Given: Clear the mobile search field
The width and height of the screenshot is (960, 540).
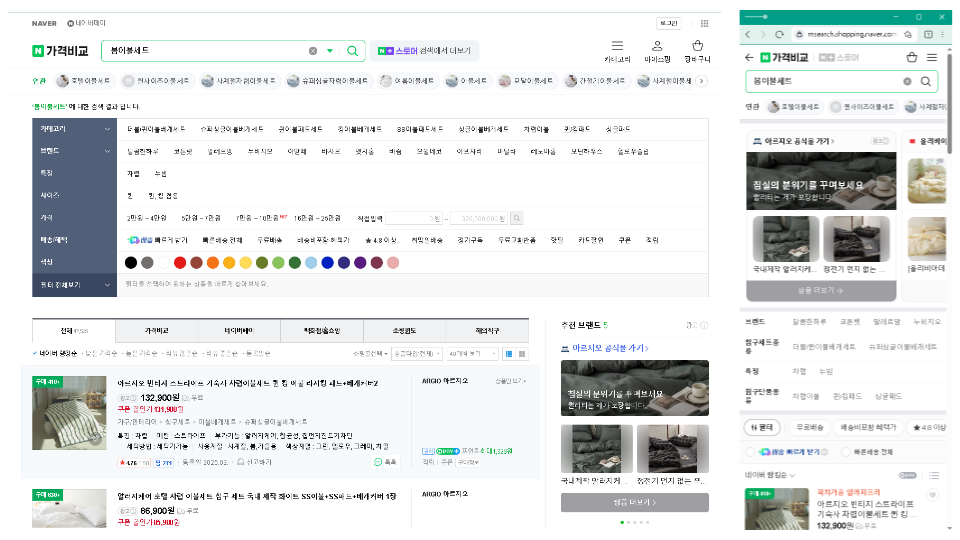Looking at the screenshot, I should 907,81.
